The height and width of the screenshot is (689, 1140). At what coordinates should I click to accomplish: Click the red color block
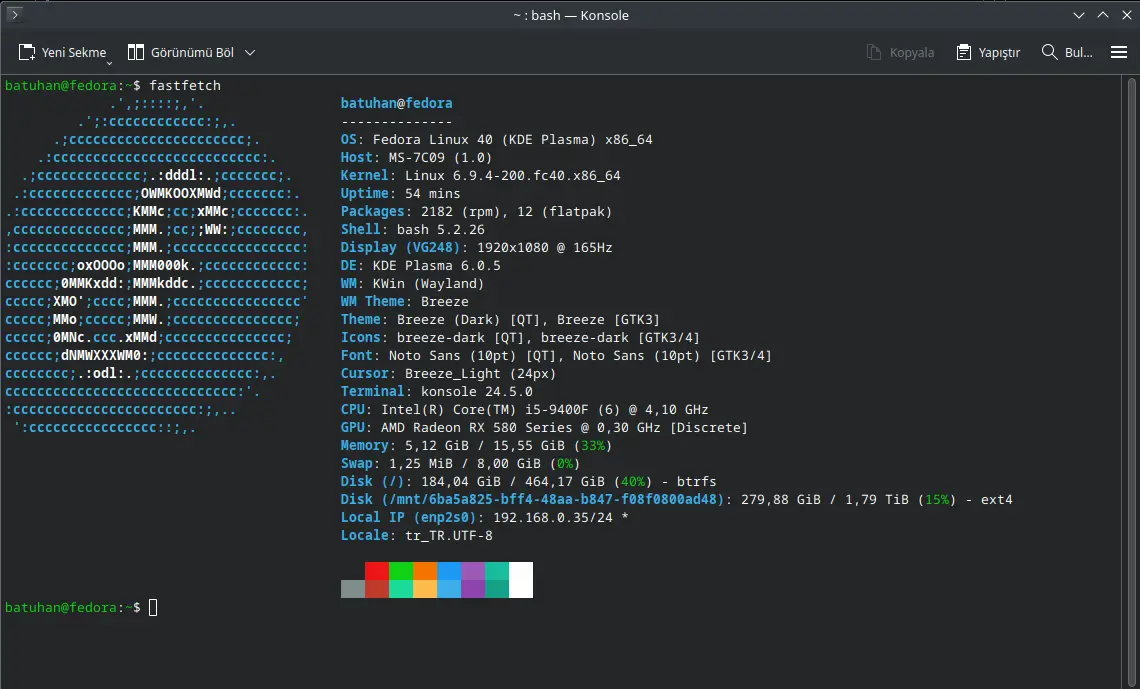click(x=377, y=571)
